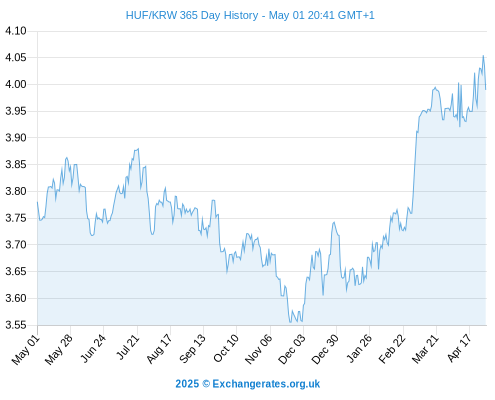
Task: Select the Apr 17 x-axis date label
Action: pyautogui.click(x=459, y=348)
